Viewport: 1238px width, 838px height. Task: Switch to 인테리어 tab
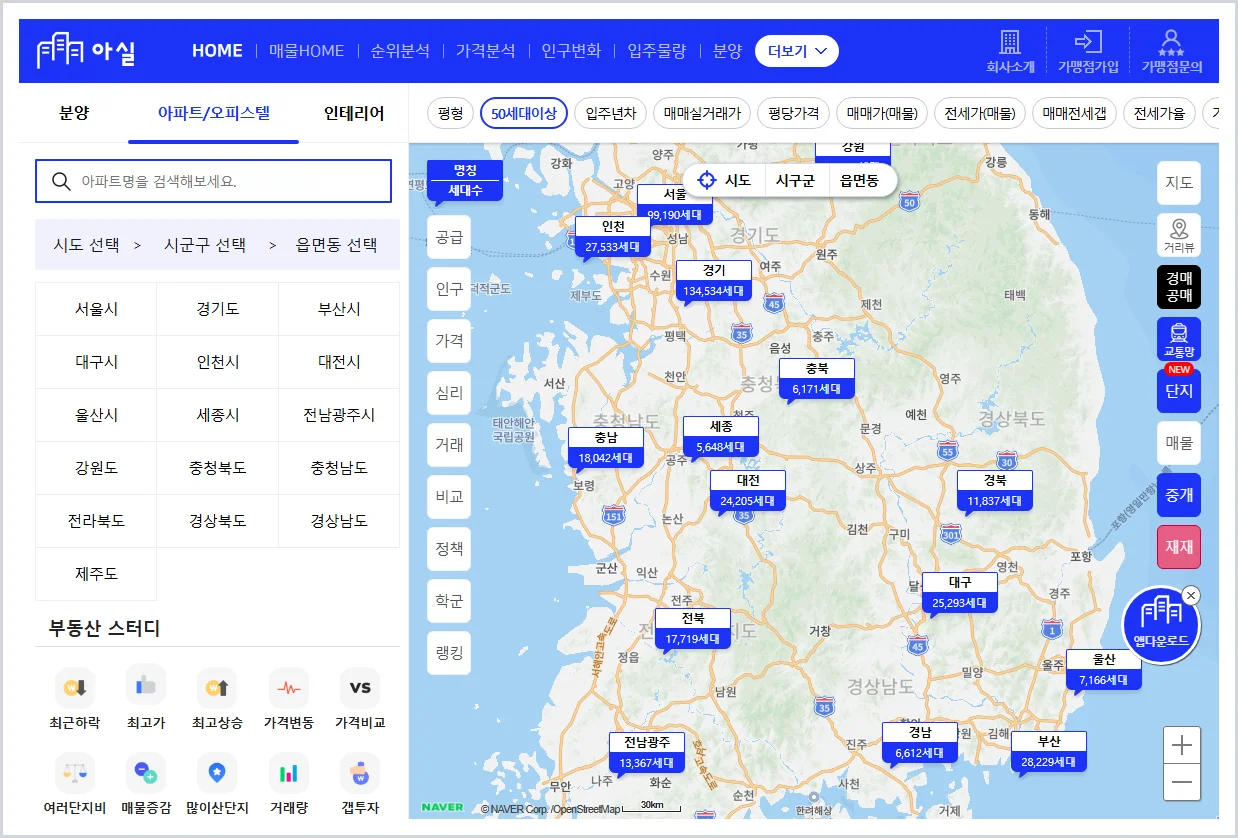(x=354, y=113)
